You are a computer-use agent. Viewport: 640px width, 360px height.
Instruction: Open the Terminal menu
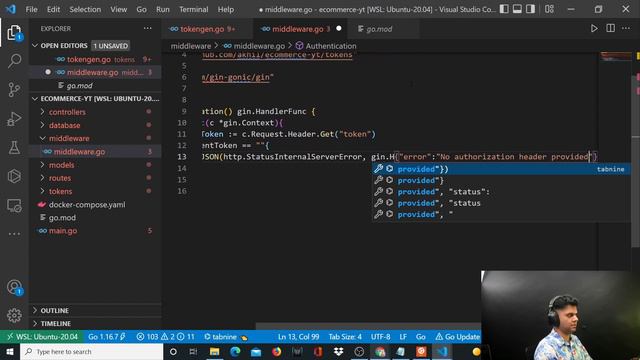click(x=193, y=9)
